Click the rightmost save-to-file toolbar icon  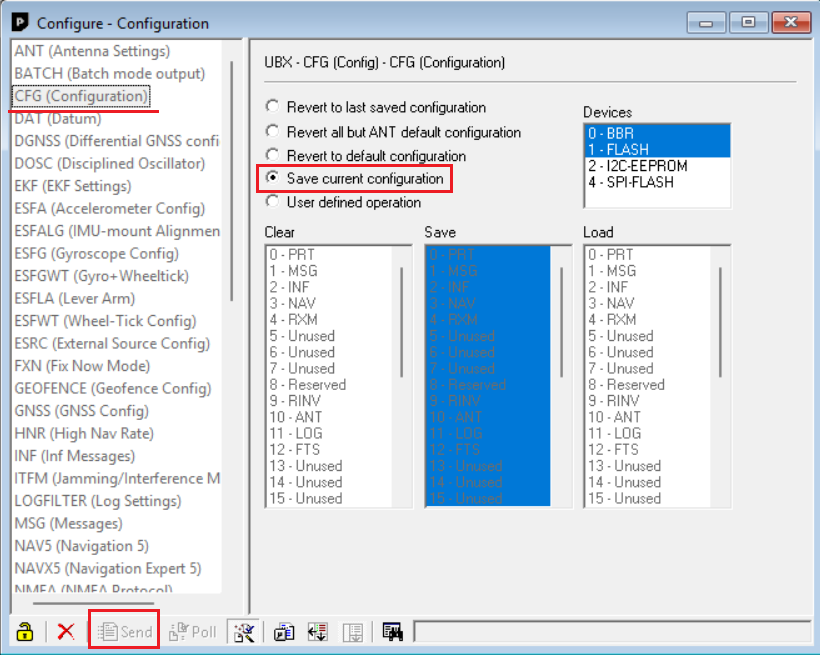392,631
